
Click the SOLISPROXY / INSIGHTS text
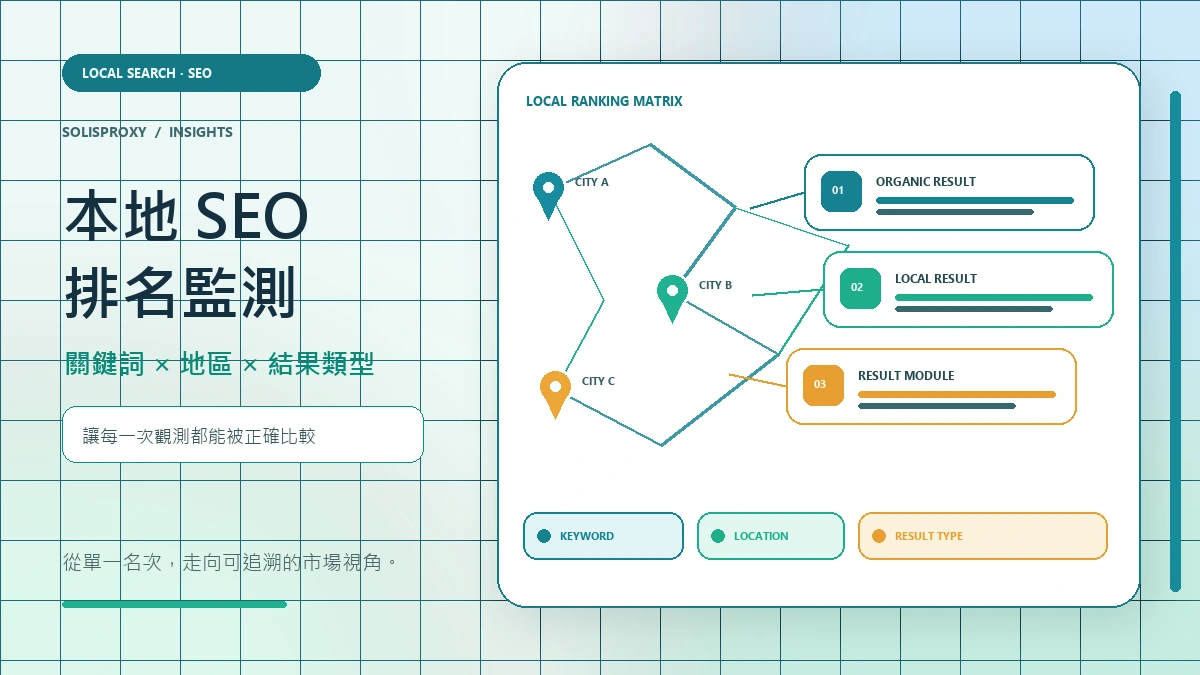coord(147,132)
